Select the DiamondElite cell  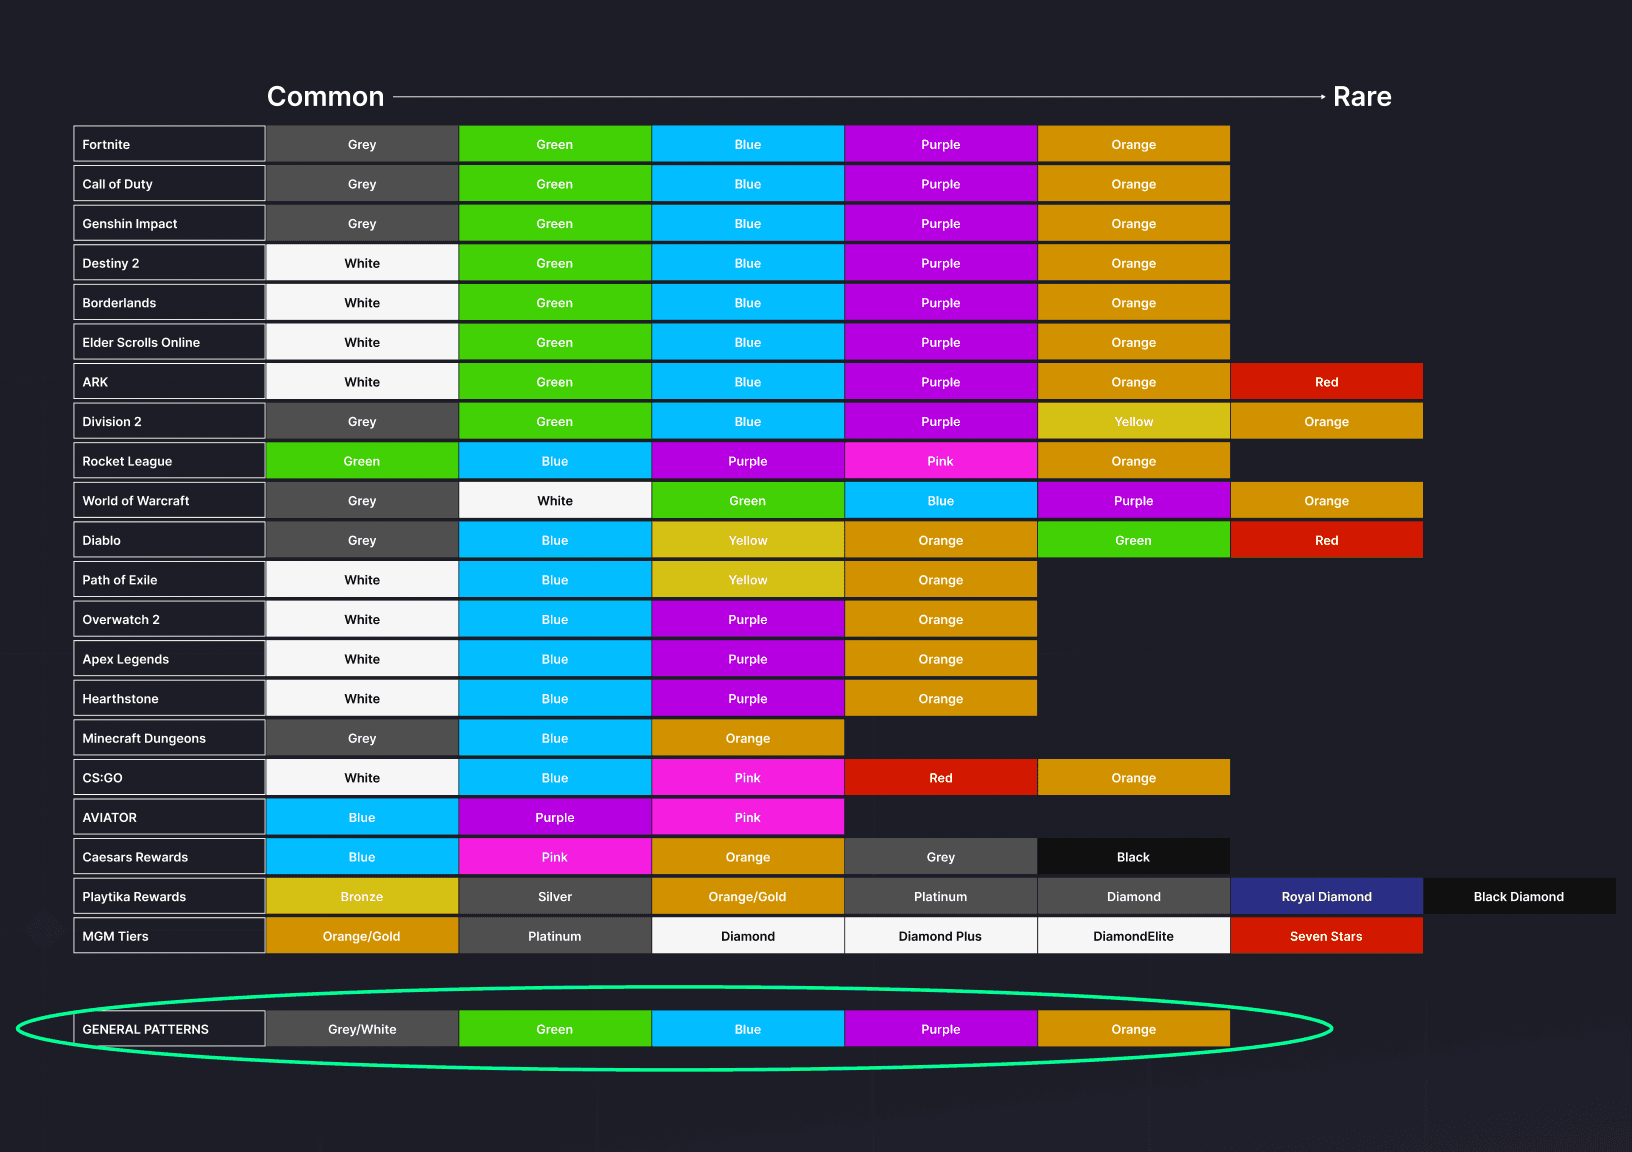(x=1133, y=936)
